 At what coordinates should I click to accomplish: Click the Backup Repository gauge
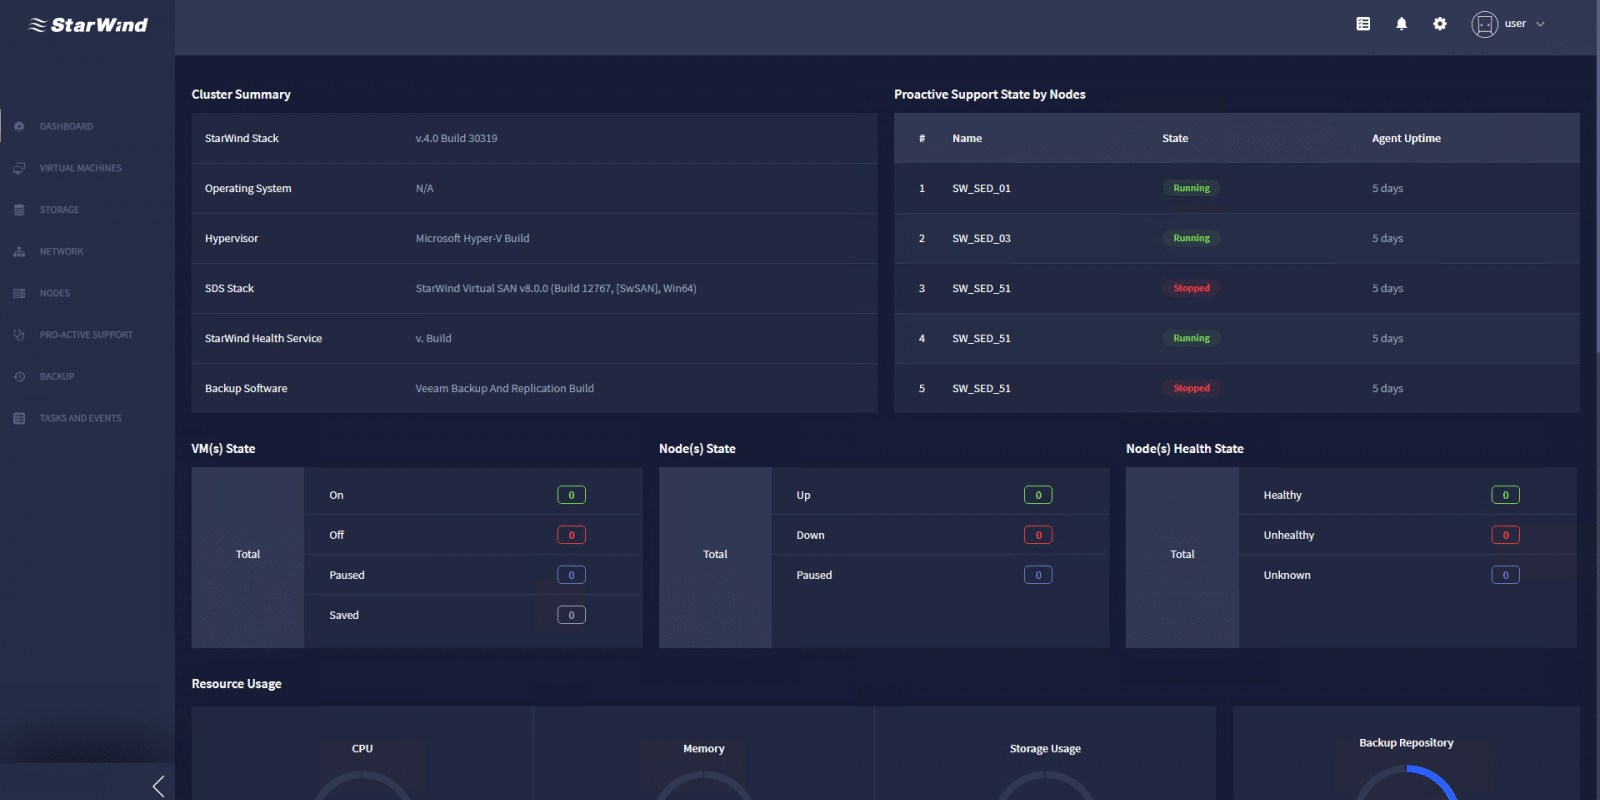pyautogui.click(x=1406, y=782)
